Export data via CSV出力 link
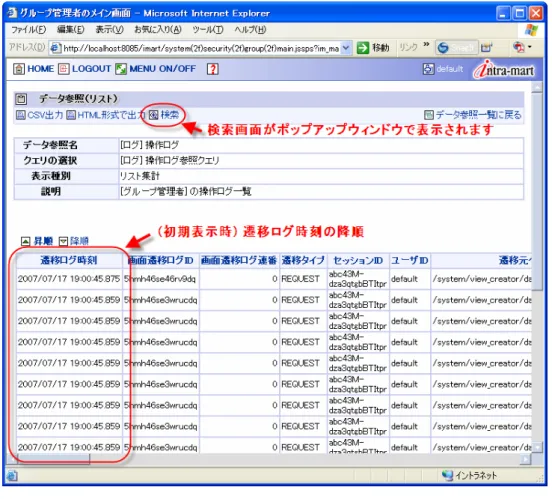This screenshot has height=499, width=552. pyautogui.click(x=45, y=115)
